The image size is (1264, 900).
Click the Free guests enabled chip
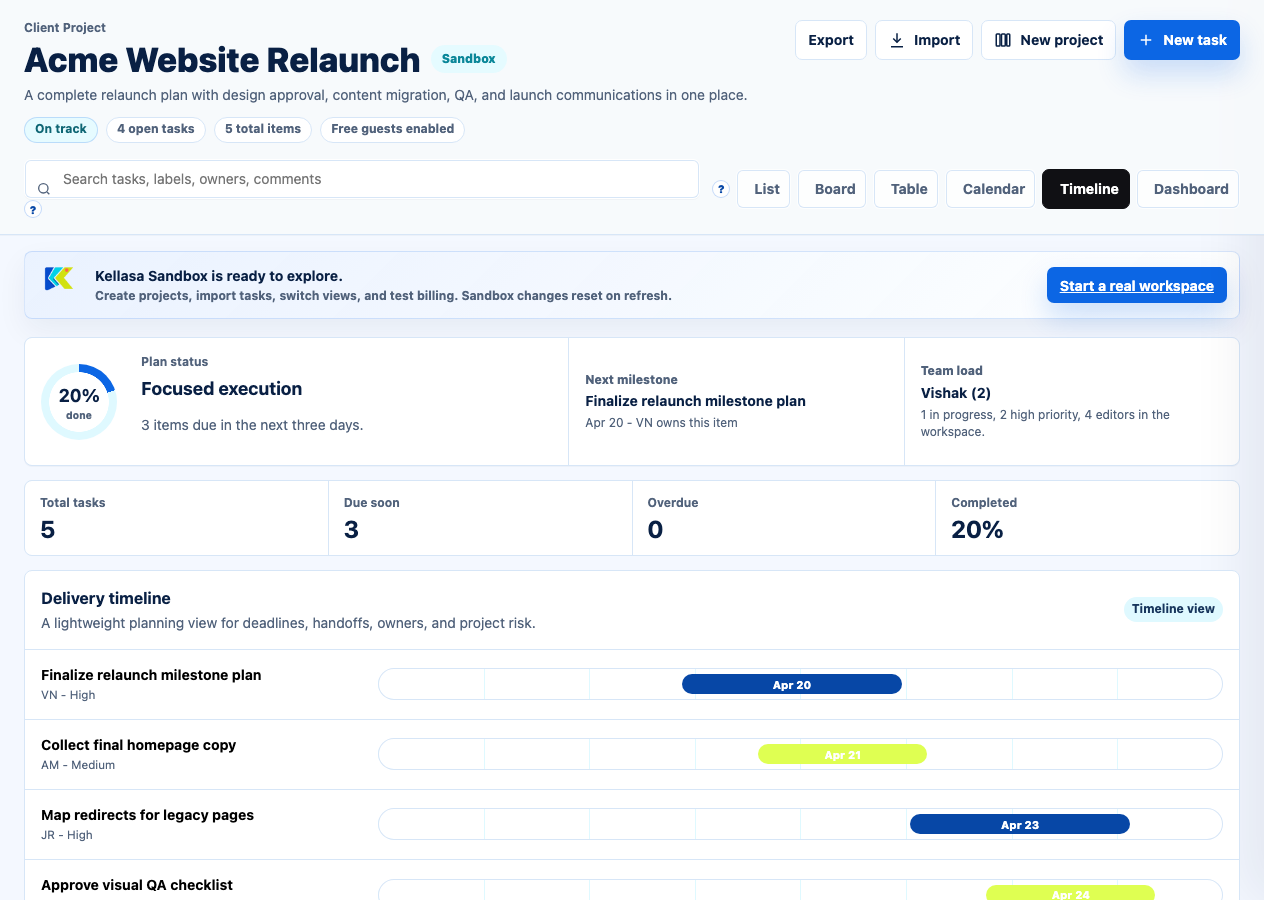click(392, 129)
